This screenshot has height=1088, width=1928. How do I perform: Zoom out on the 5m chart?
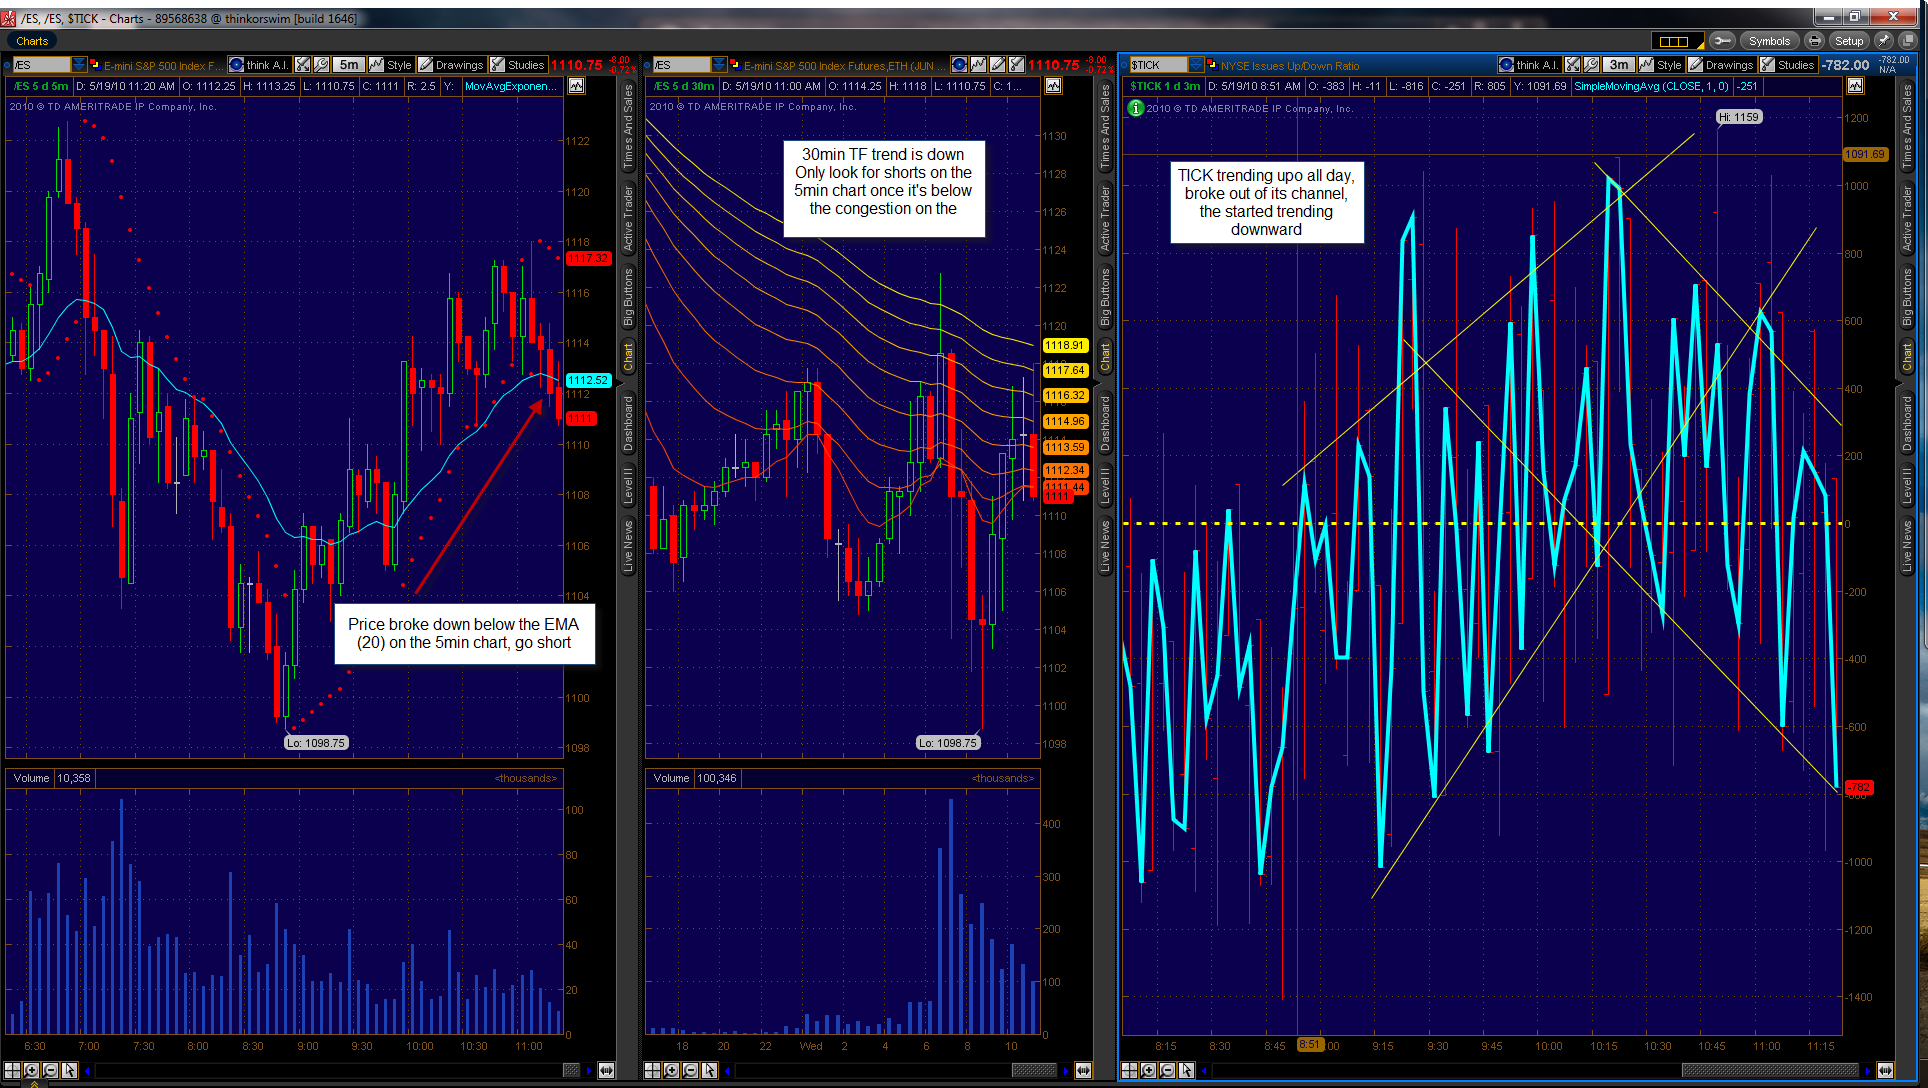click(50, 1070)
